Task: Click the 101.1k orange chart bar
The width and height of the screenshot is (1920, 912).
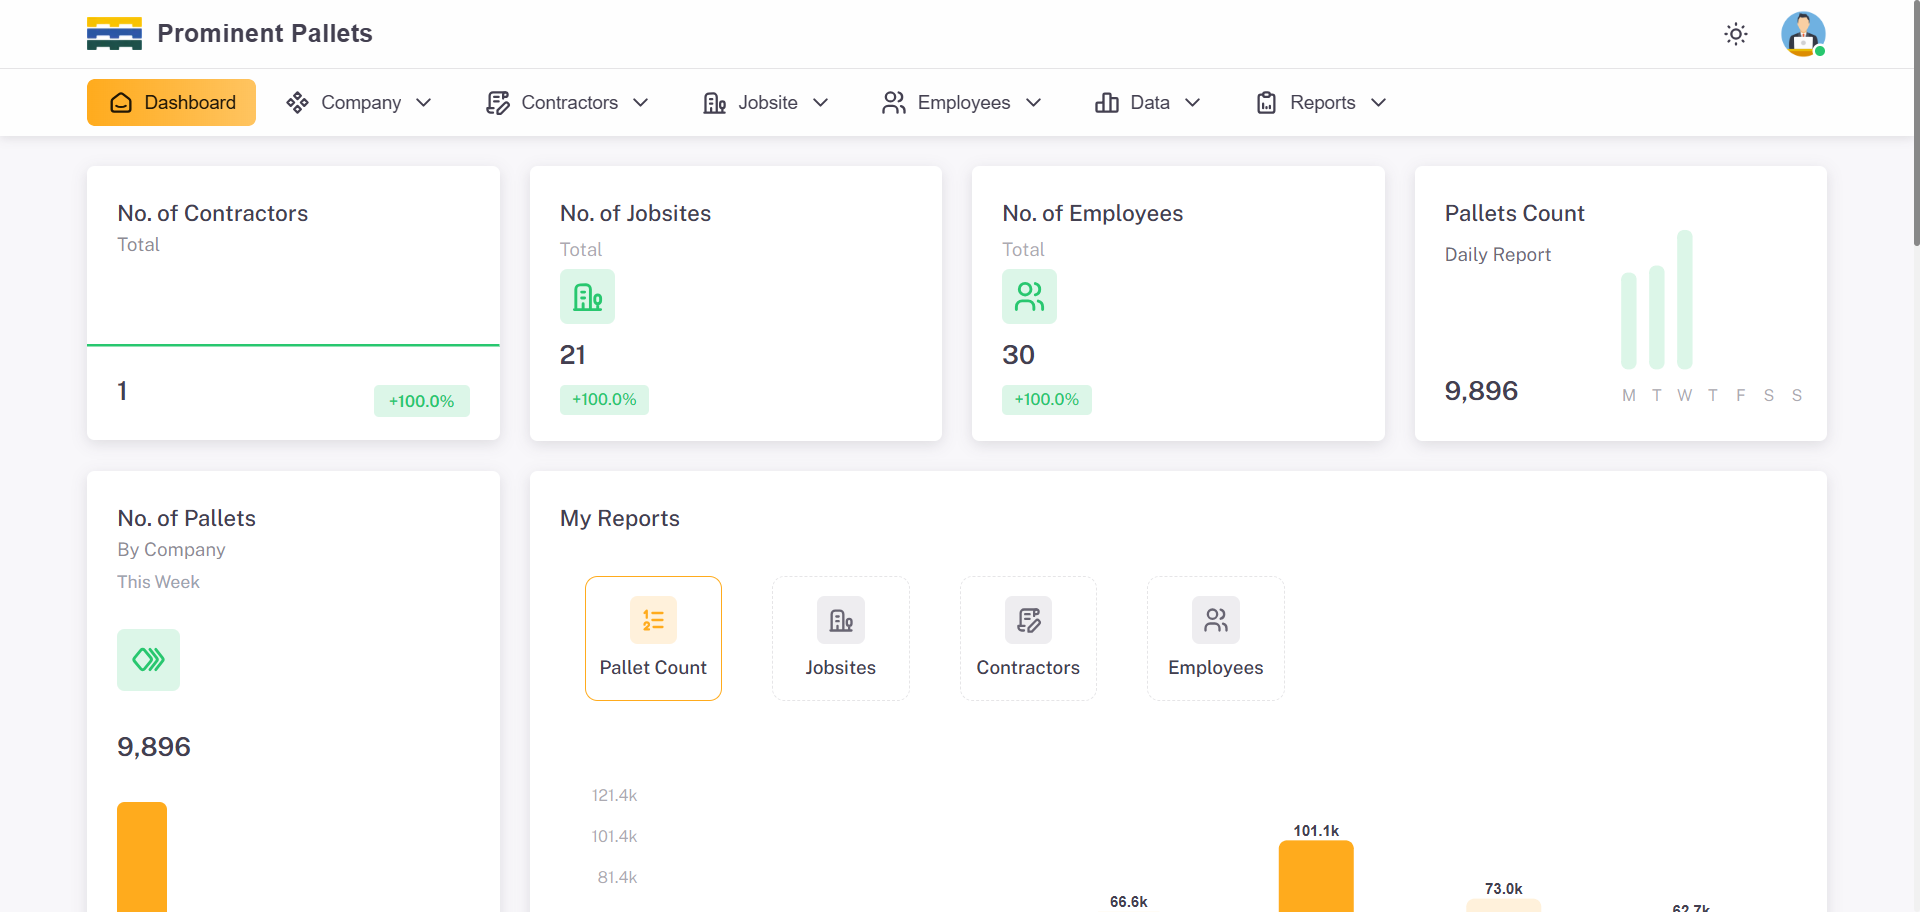Action: (1316, 877)
